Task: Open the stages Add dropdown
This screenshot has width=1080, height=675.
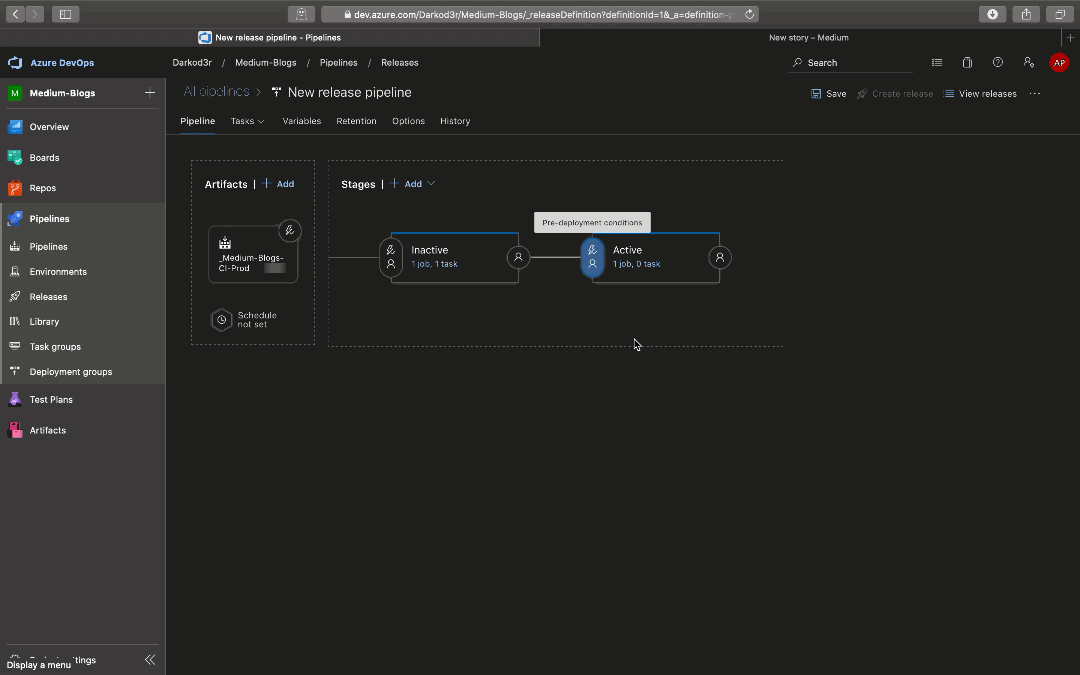Action: [x=413, y=184]
